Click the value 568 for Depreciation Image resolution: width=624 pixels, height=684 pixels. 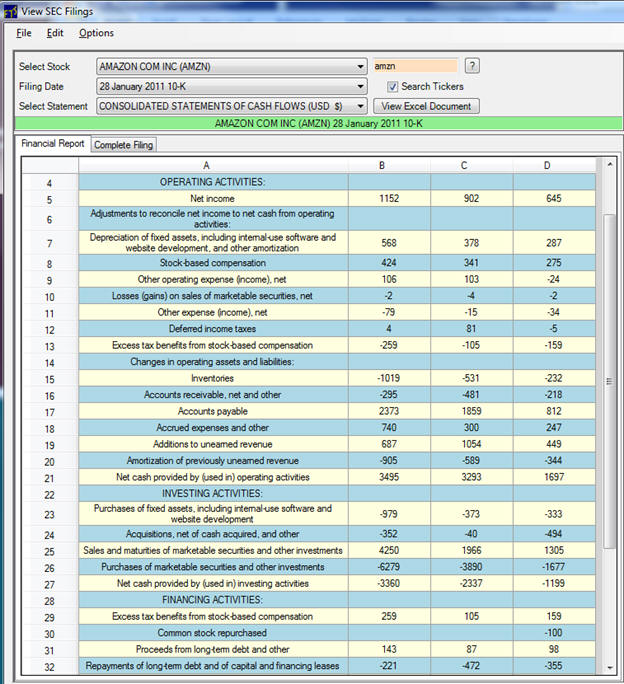(x=389, y=243)
